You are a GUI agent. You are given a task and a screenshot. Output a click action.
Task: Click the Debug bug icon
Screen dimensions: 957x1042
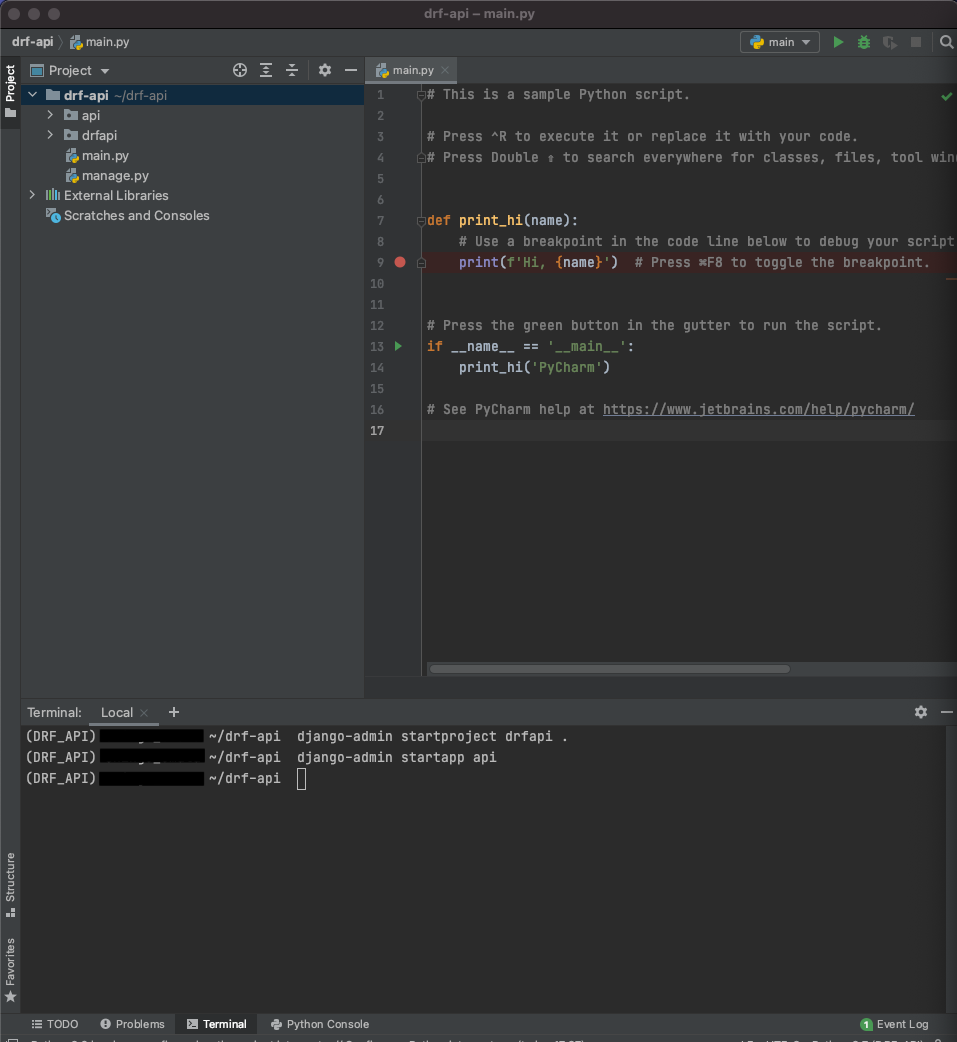(x=864, y=42)
